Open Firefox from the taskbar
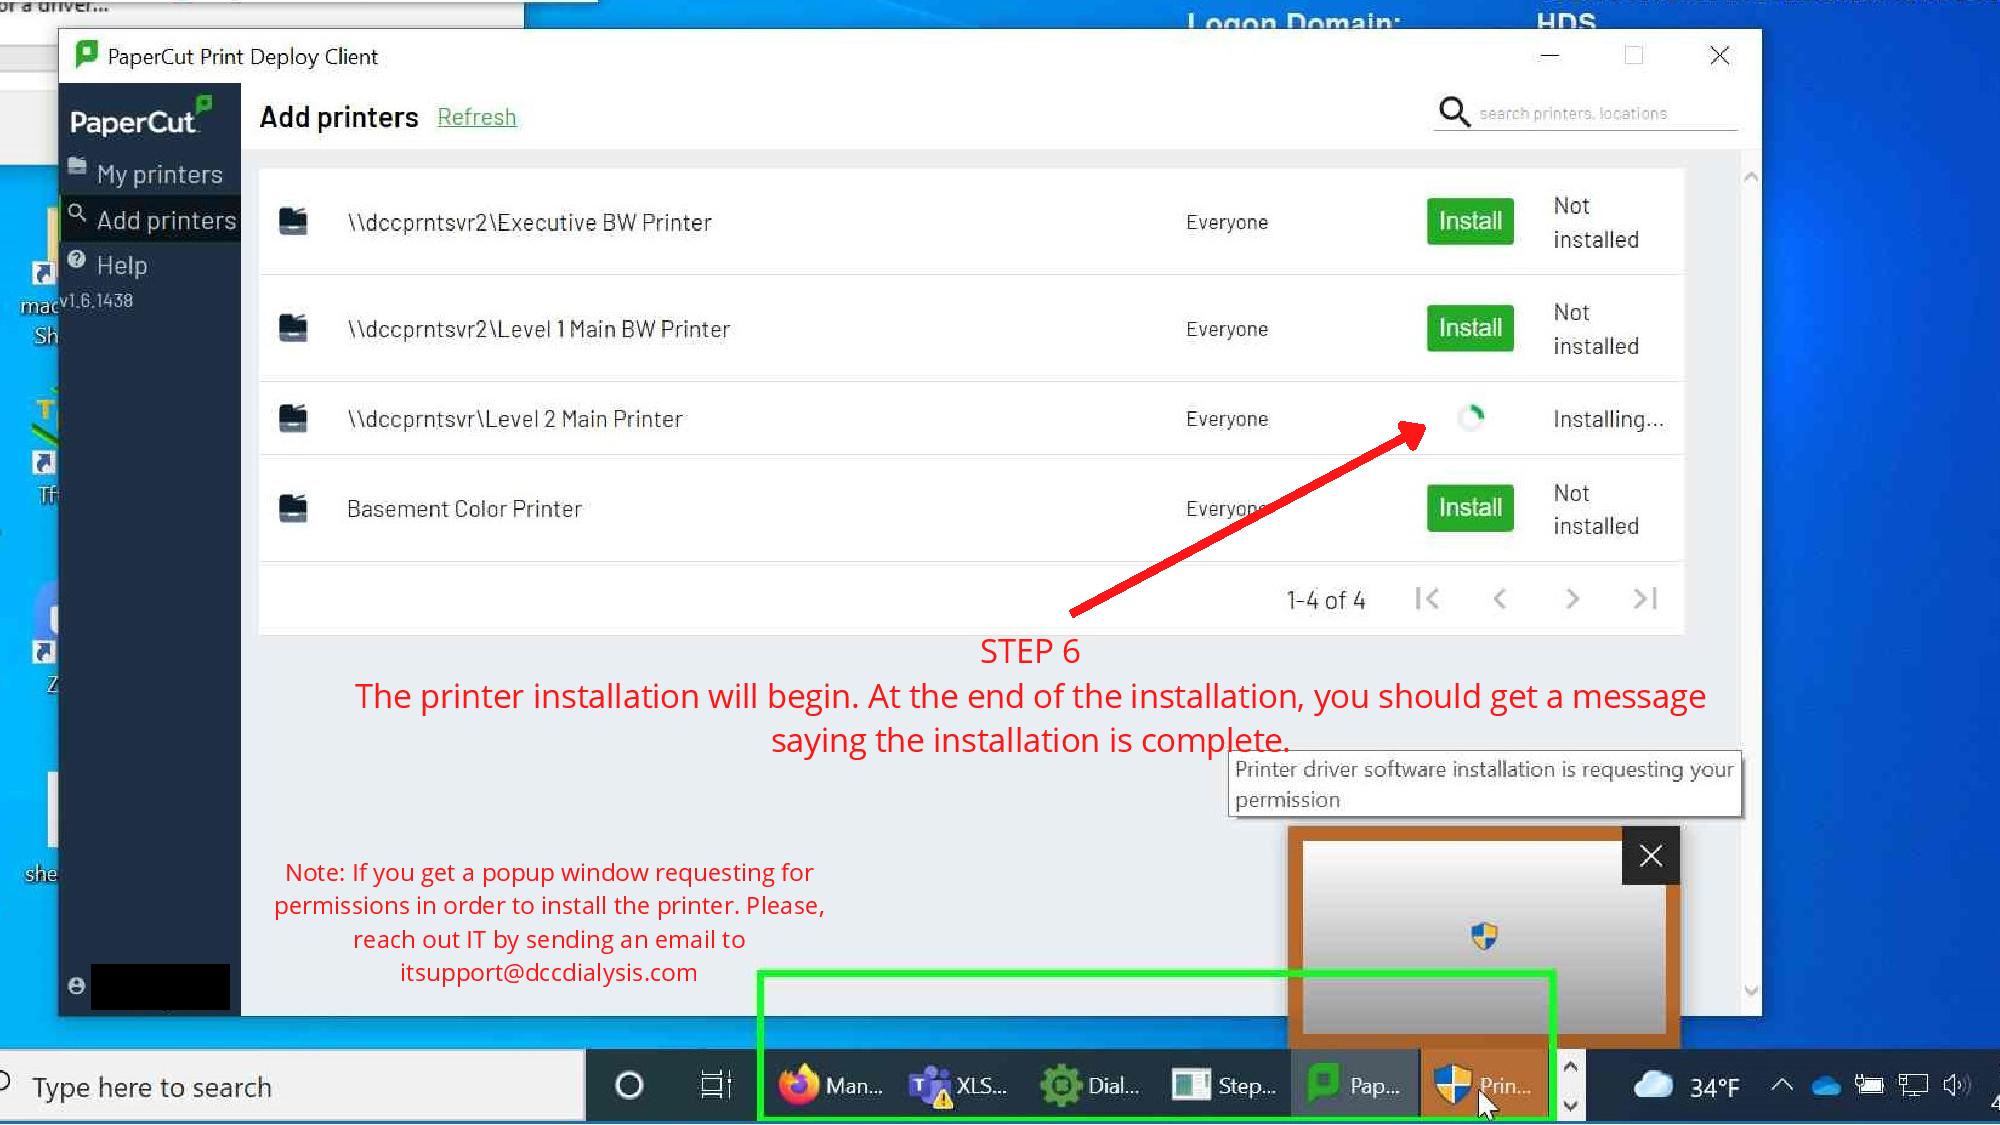2000x1125 pixels. [x=830, y=1085]
